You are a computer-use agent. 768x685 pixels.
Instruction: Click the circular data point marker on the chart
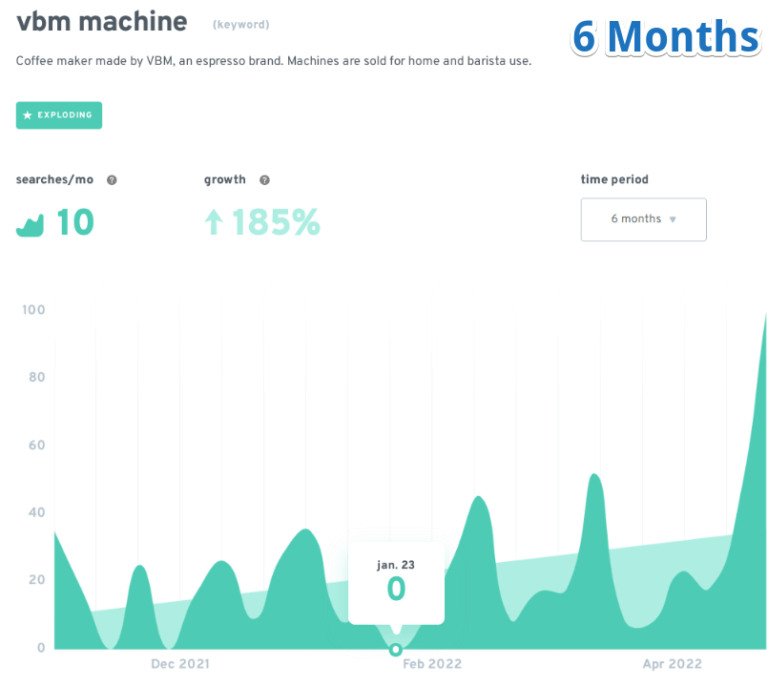[x=396, y=649]
